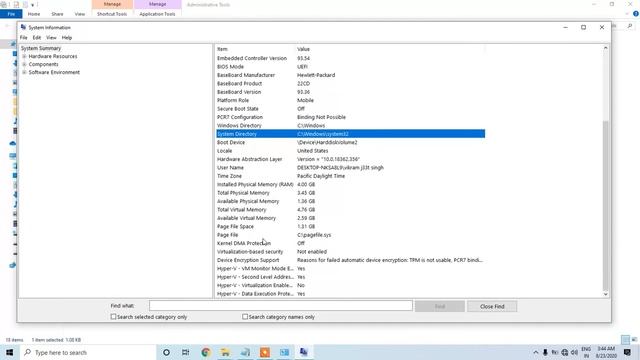Click File Explorer's blue help icon
The image size is (640, 360).
(x=636, y=14)
